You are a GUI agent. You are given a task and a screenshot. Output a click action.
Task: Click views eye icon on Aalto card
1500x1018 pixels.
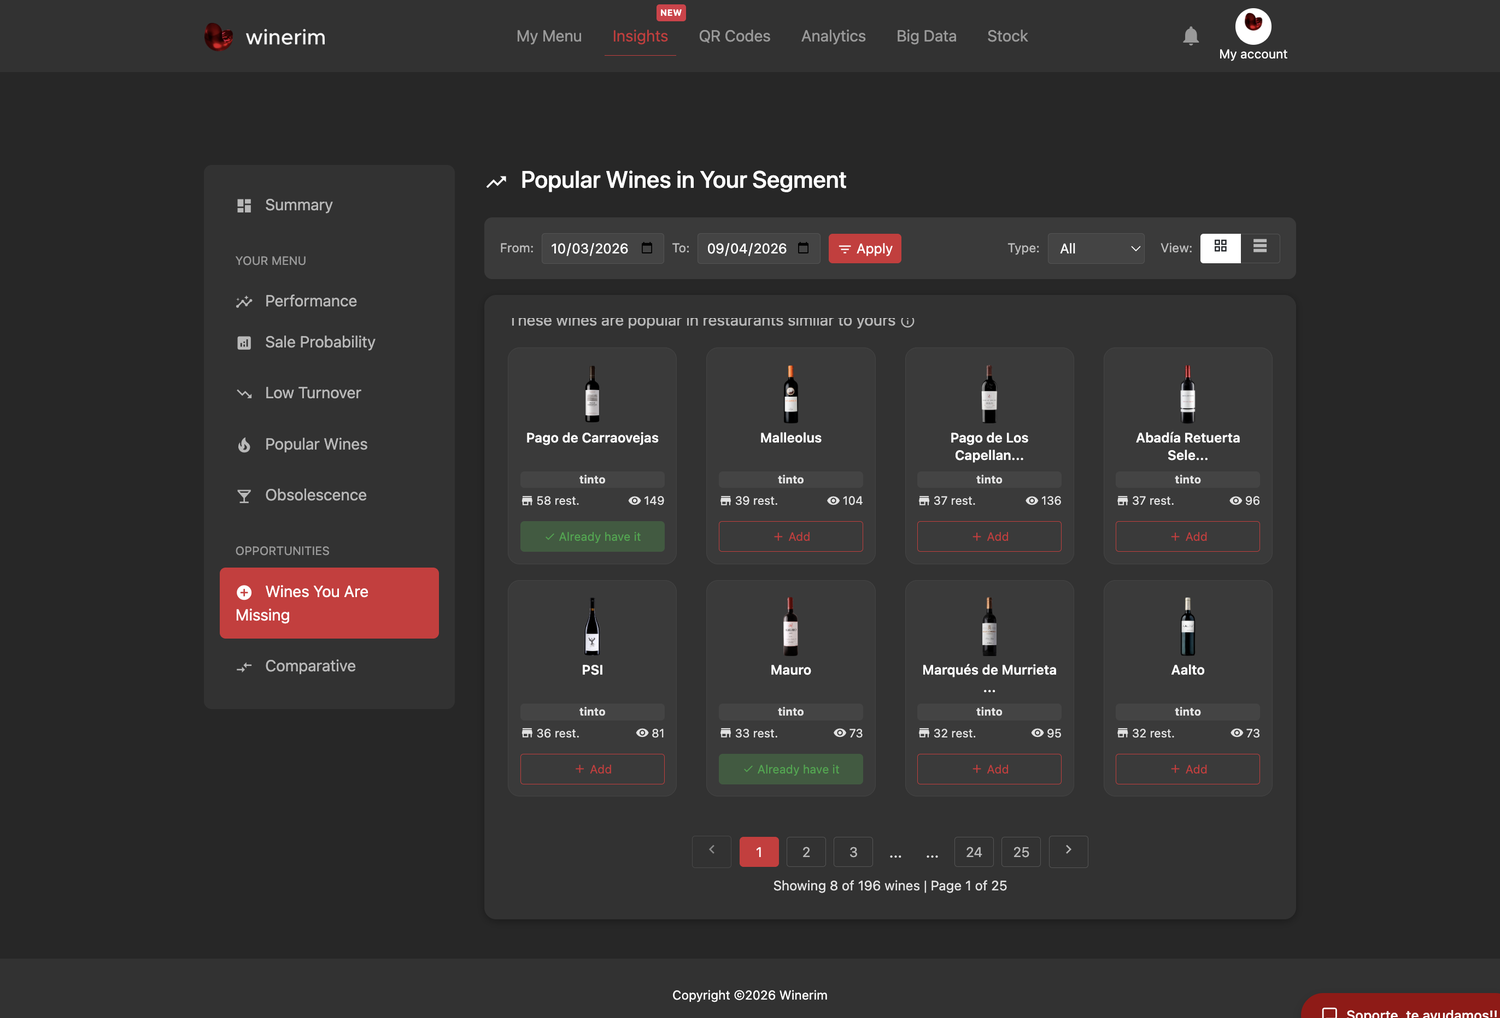(x=1237, y=733)
